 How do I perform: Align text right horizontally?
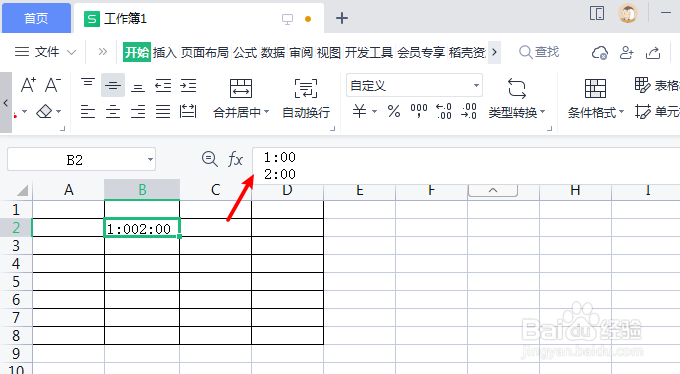[x=138, y=112]
